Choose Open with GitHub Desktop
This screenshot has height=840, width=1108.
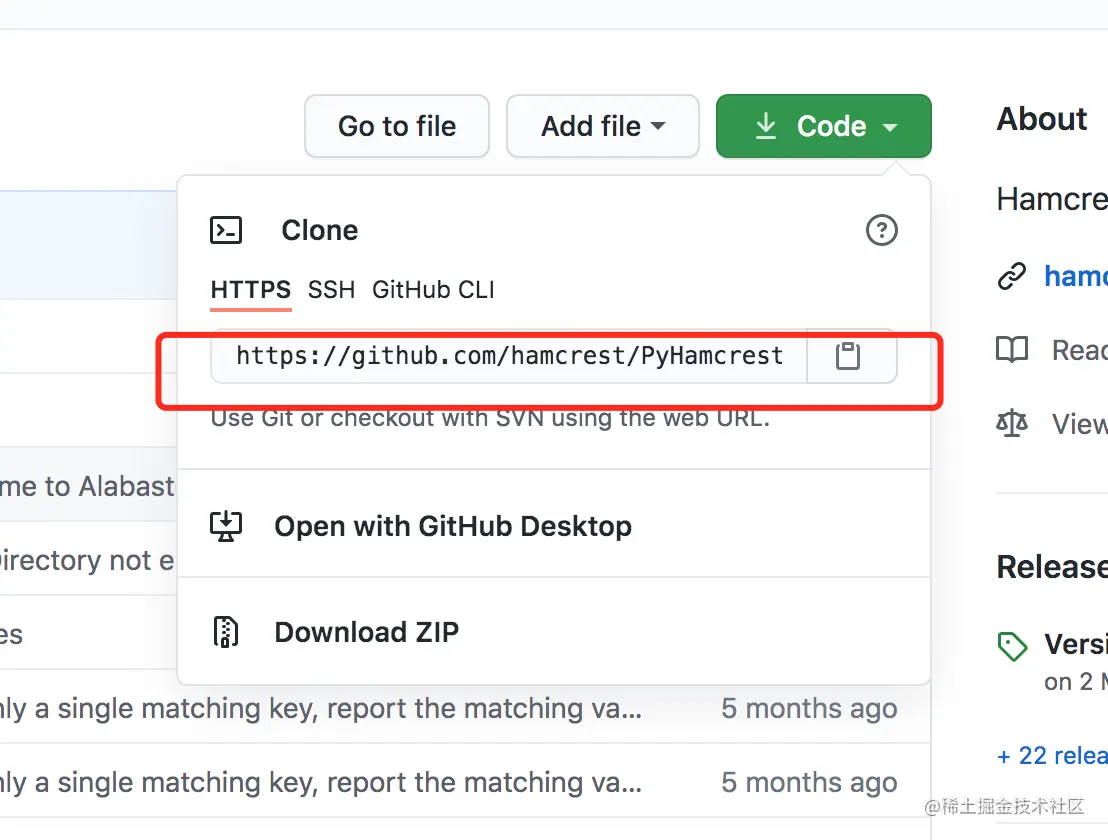click(452, 526)
